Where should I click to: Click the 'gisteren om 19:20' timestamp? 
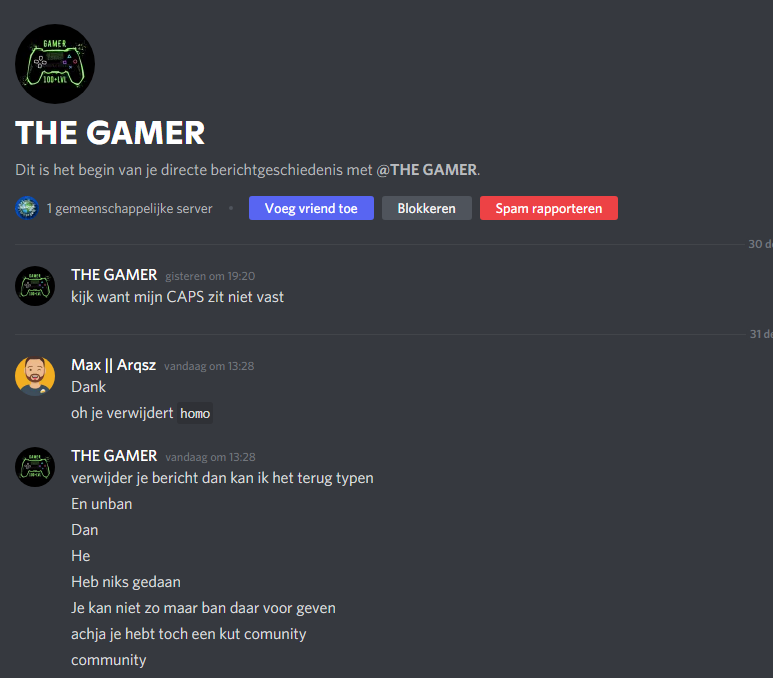point(210,276)
